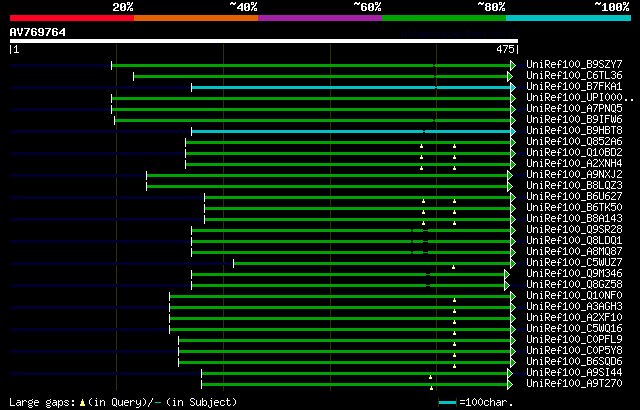Select the UniRef100_B6U627 label
Image resolution: width=640 pixels, height=410 pixels.
574,197
